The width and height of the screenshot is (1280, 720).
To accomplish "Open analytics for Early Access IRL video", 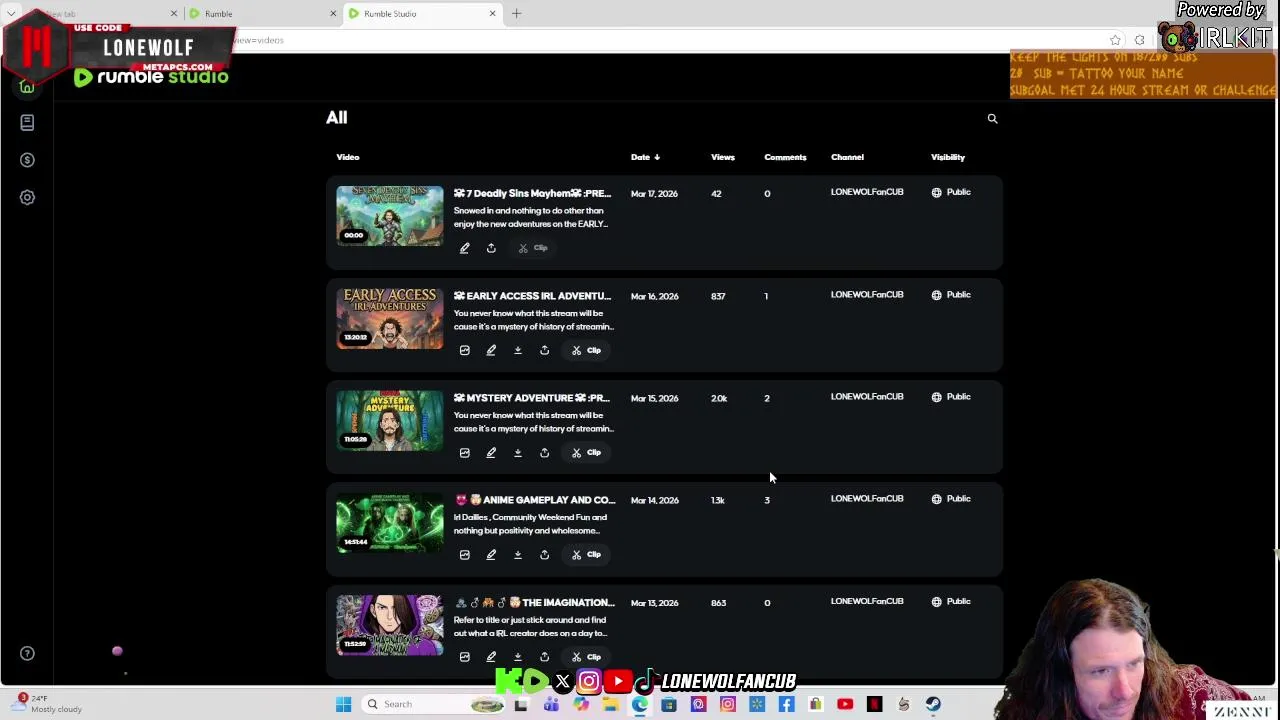I will click(x=464, y=350).
